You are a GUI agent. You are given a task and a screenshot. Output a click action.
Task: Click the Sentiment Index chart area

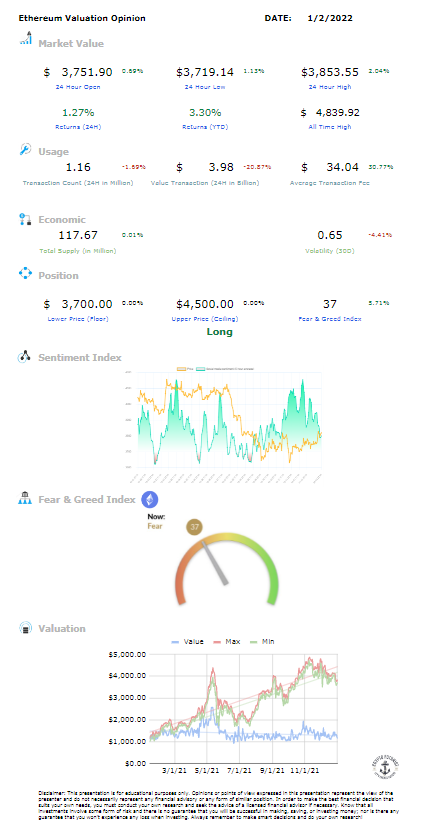[x=229, y=421]
